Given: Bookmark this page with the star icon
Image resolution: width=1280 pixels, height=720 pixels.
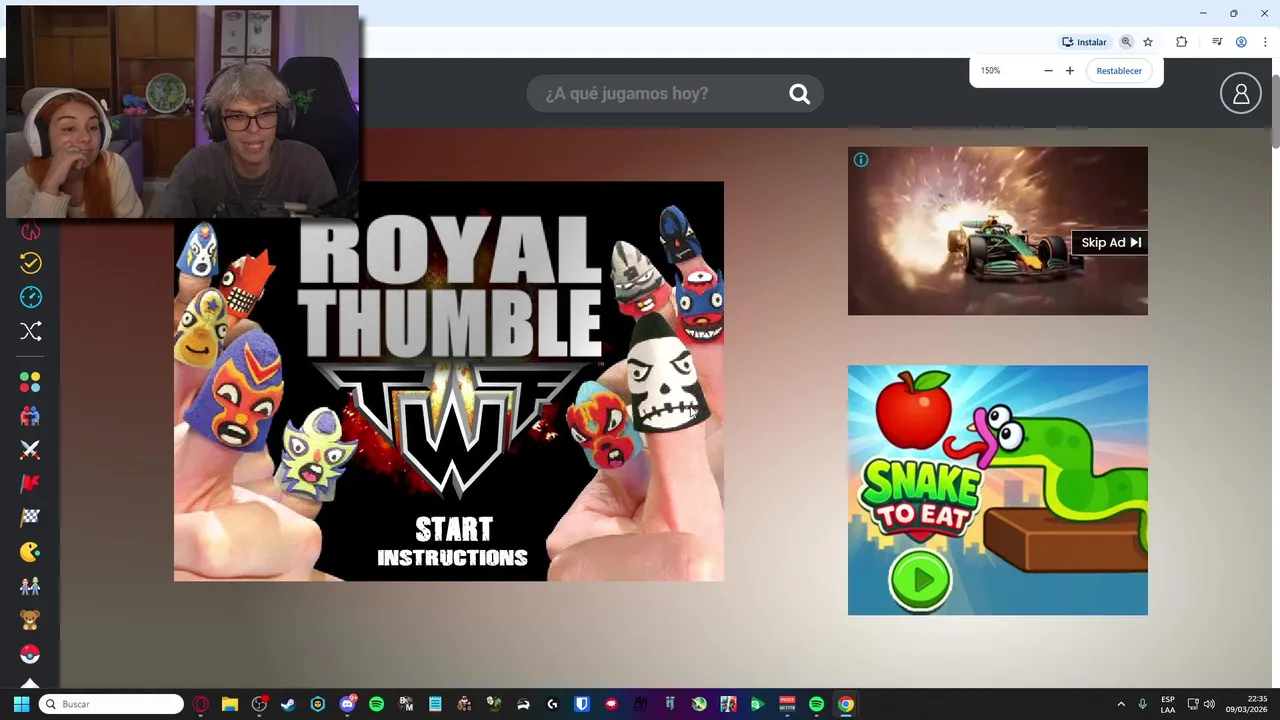Looking at the screenshot, I should point(1148,42).
